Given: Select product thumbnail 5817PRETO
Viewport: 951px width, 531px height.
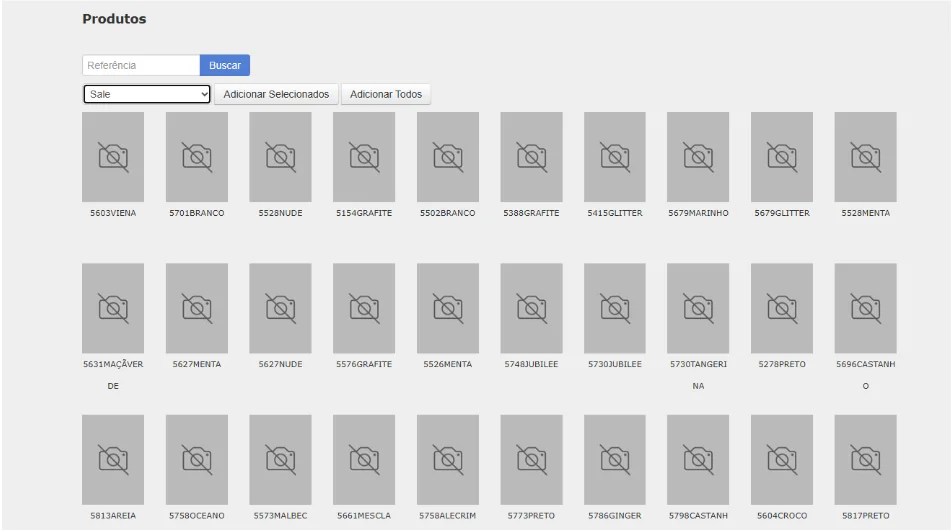Looking at the screenshot, I should [865, 459].
